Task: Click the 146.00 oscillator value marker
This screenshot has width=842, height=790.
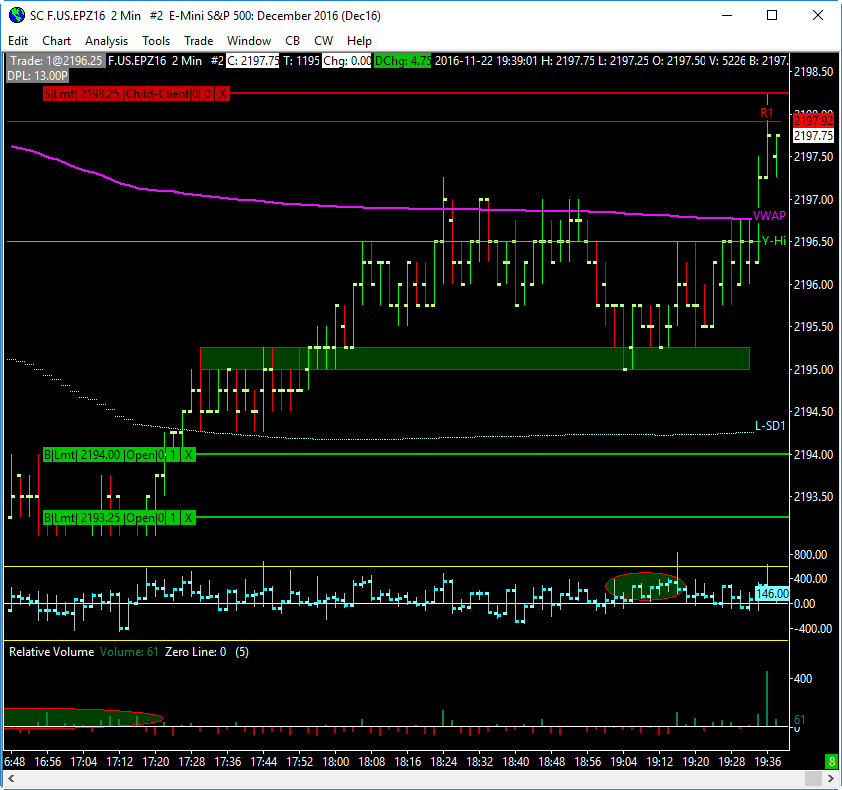Action: [x=772, y=593]
